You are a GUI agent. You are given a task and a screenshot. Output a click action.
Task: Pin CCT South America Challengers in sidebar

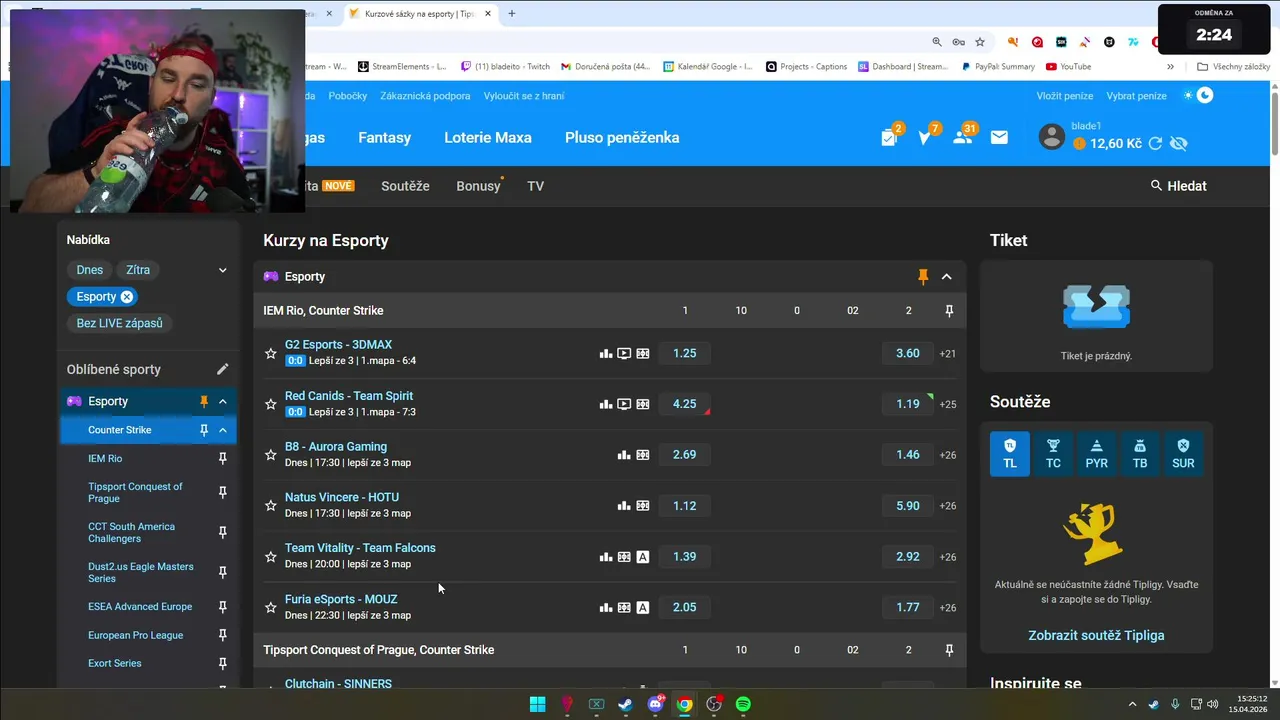(223, 533)
